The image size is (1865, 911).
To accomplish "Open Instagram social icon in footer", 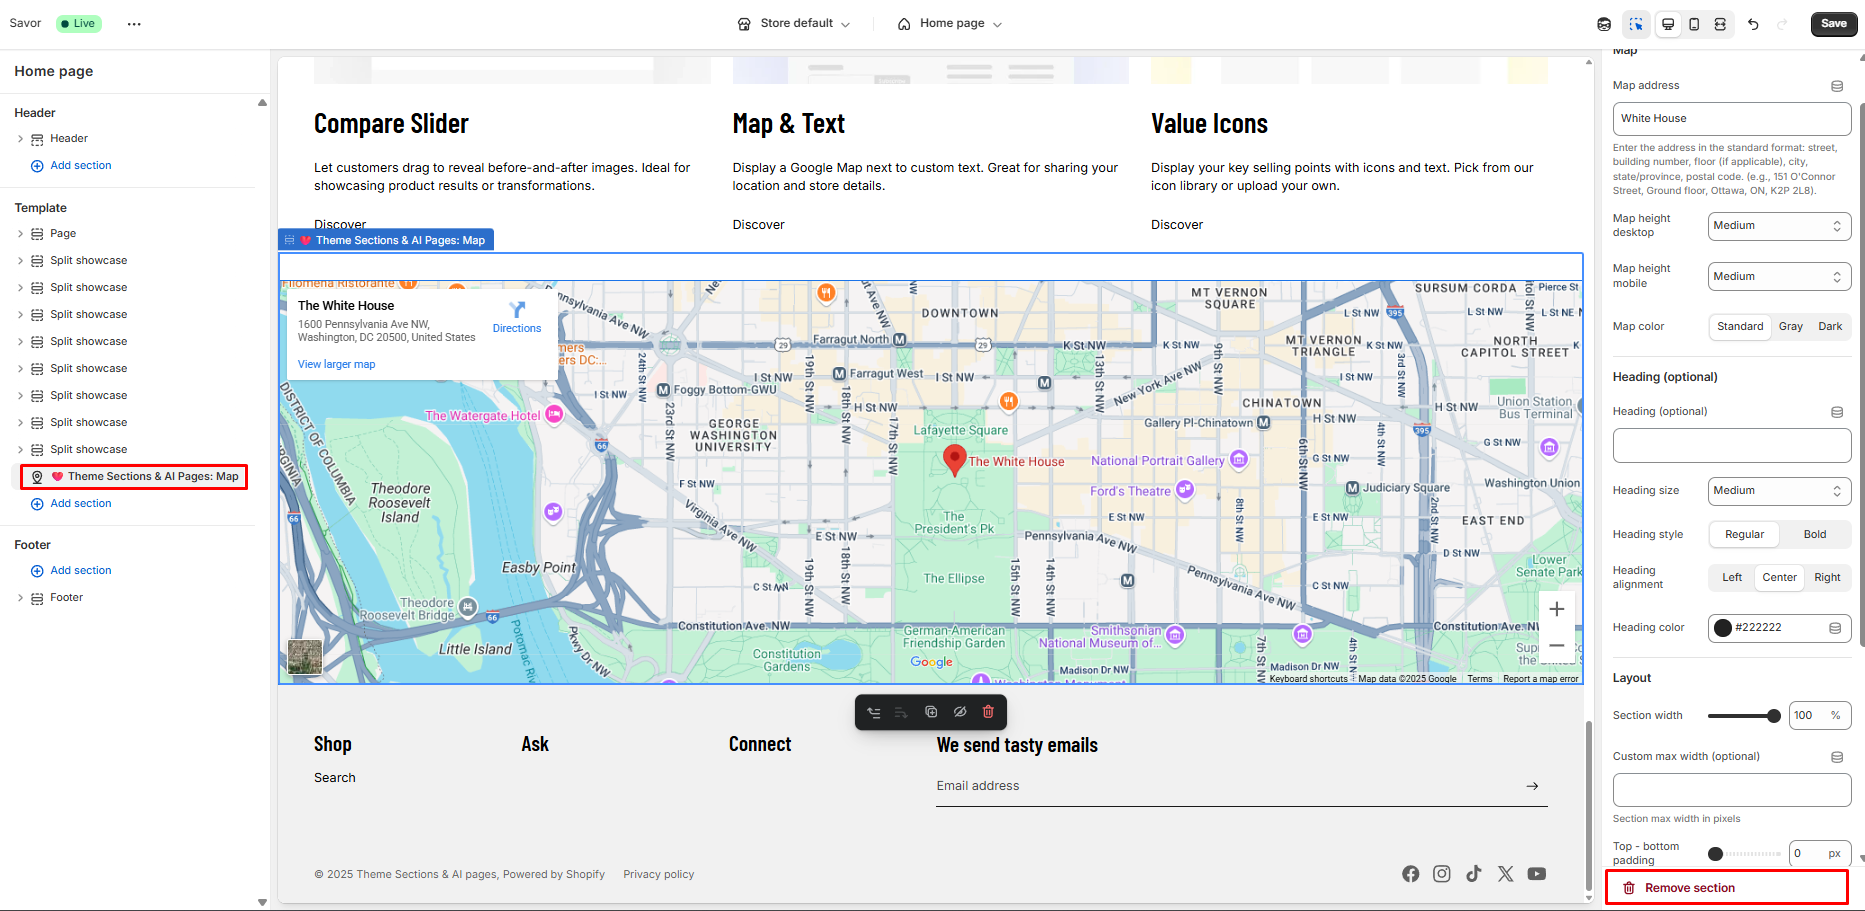I will pos(1442,874).
